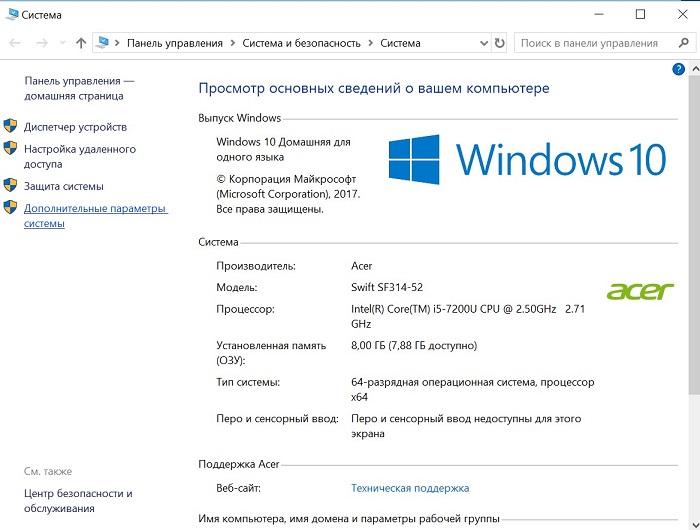The image size is (700, 530).
Task: Click the shield icon beside Дополнительные параметры системы
Action: pyautogui.click(x=10, y=207)
